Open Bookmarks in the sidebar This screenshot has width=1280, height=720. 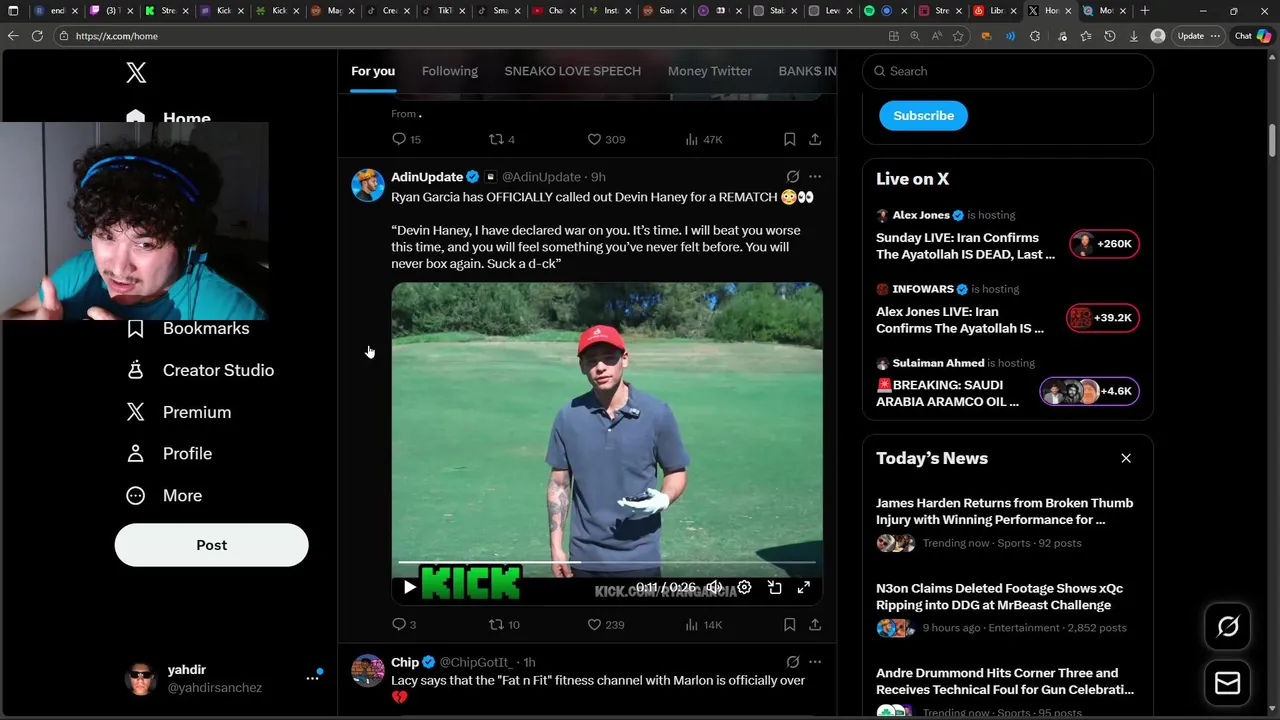[190, 328]
